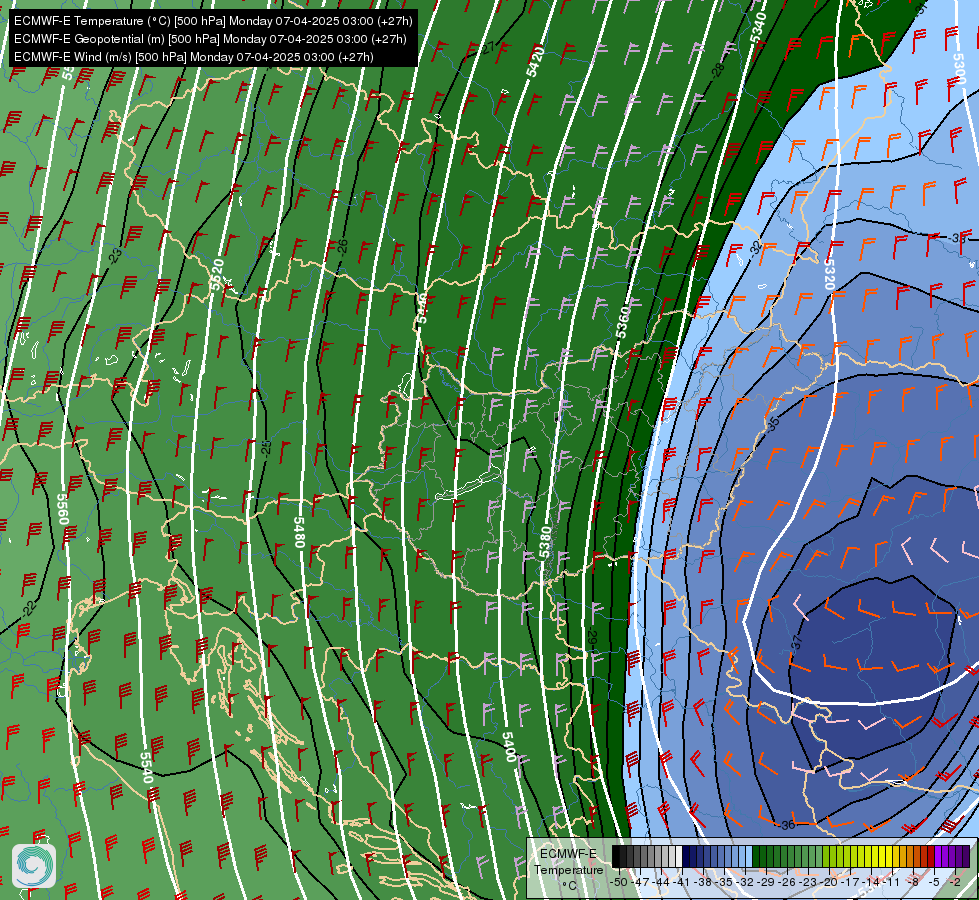Click the -27 isotherm label on the map

pyautogui.click(x=487, y=47)
